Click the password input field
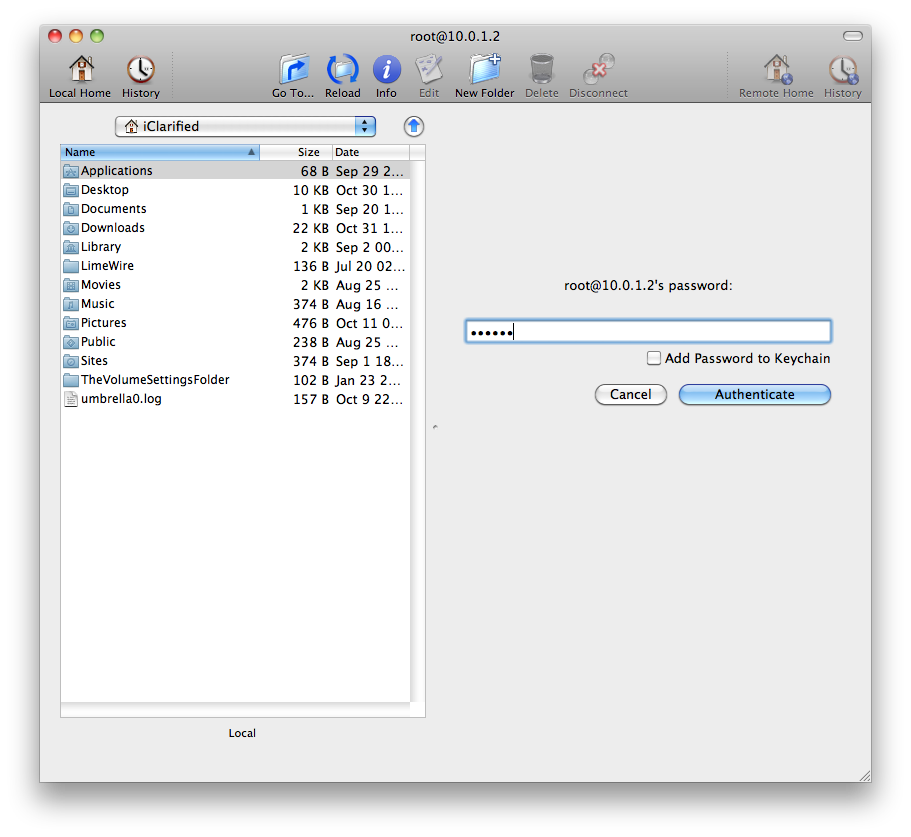The height and width of the screenshot is (837, 911). [648, 332]
